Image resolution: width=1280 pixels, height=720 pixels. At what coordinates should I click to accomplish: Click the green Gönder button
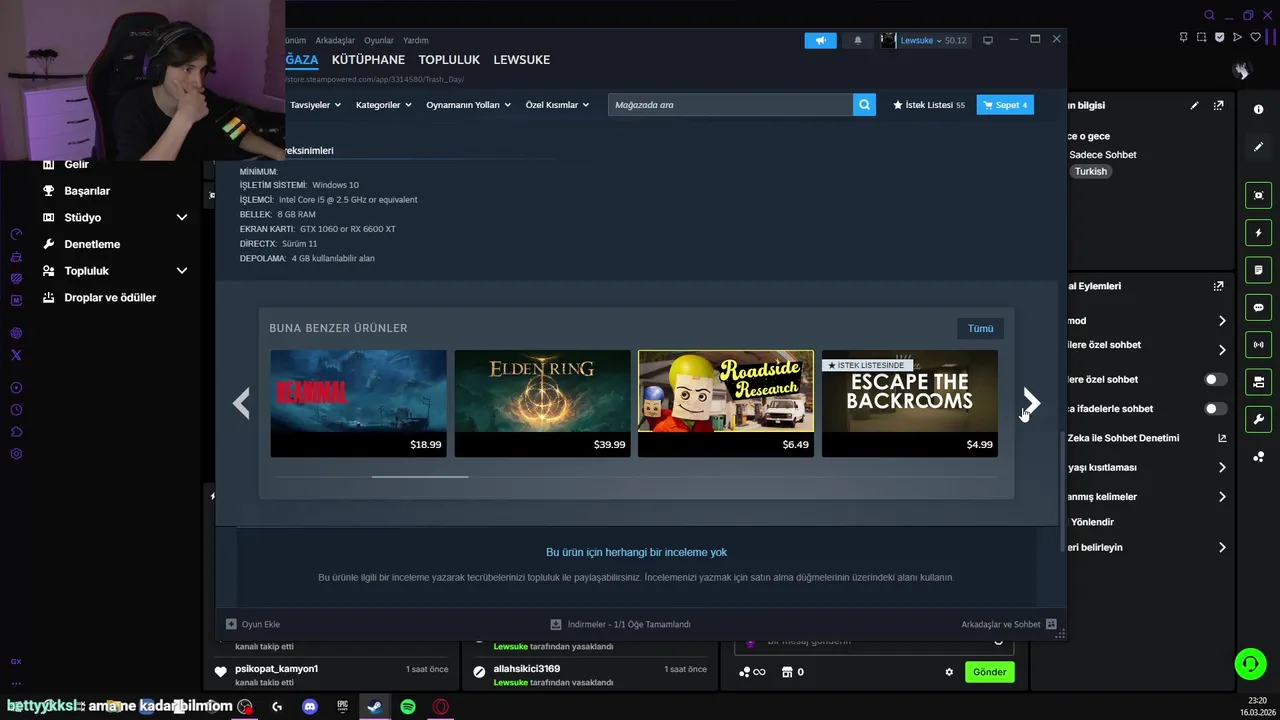(989, 672)
